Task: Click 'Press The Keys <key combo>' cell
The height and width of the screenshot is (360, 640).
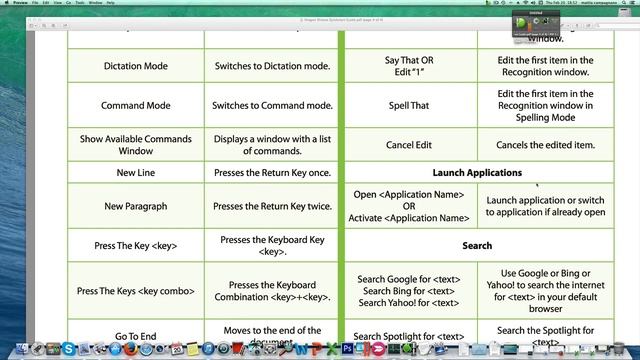Action: 136,291
